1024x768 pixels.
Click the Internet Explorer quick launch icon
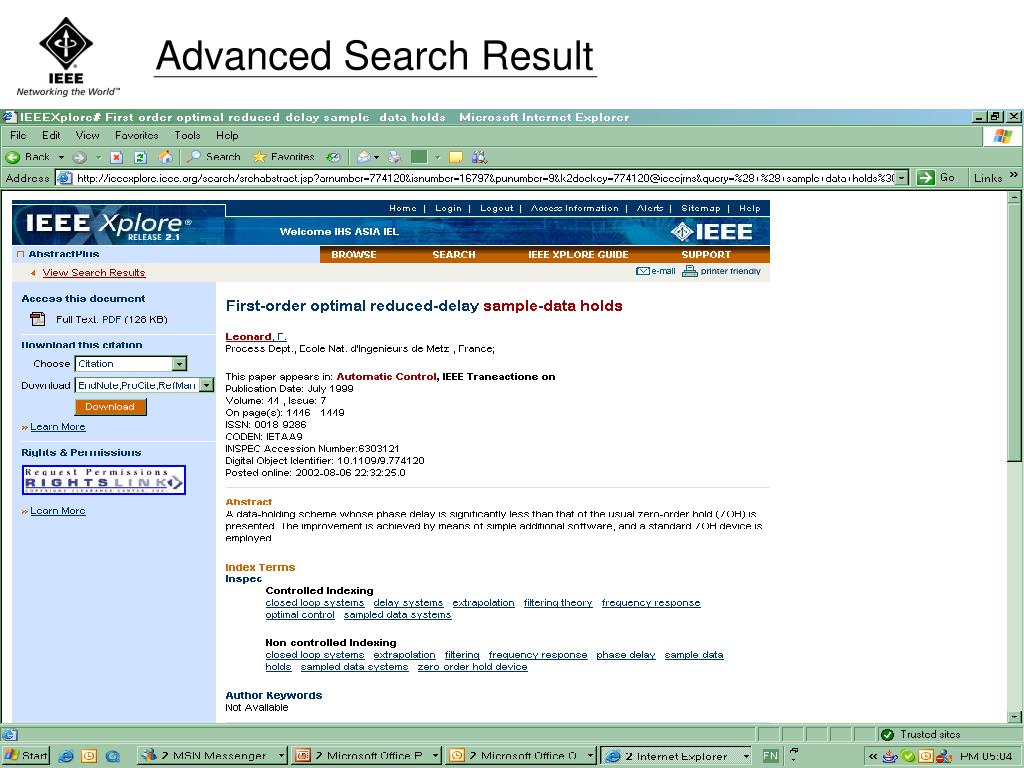coord(66,756)
